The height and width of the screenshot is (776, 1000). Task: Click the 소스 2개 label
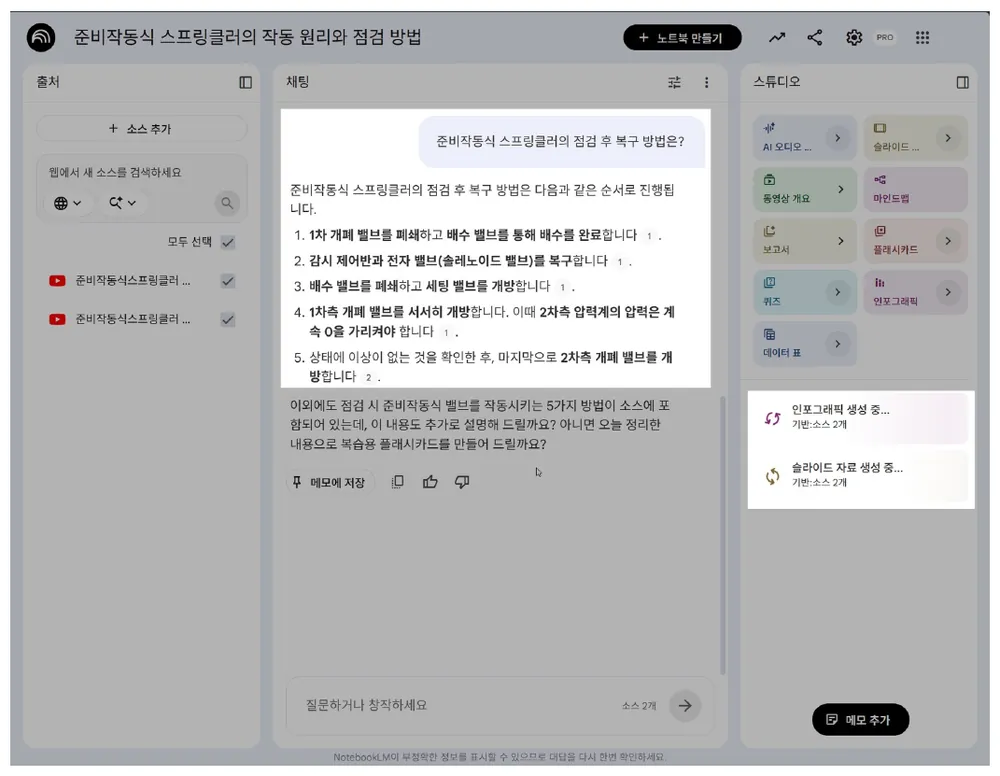[x=639, y=705]
